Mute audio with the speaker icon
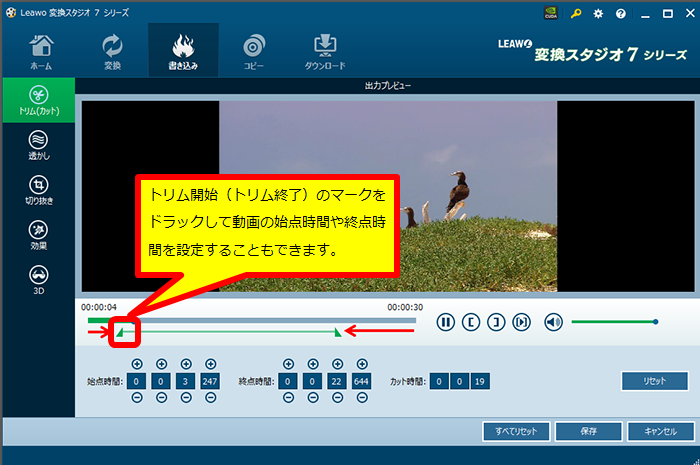Screen dimensions: 700x465 [x=553, y=322]
